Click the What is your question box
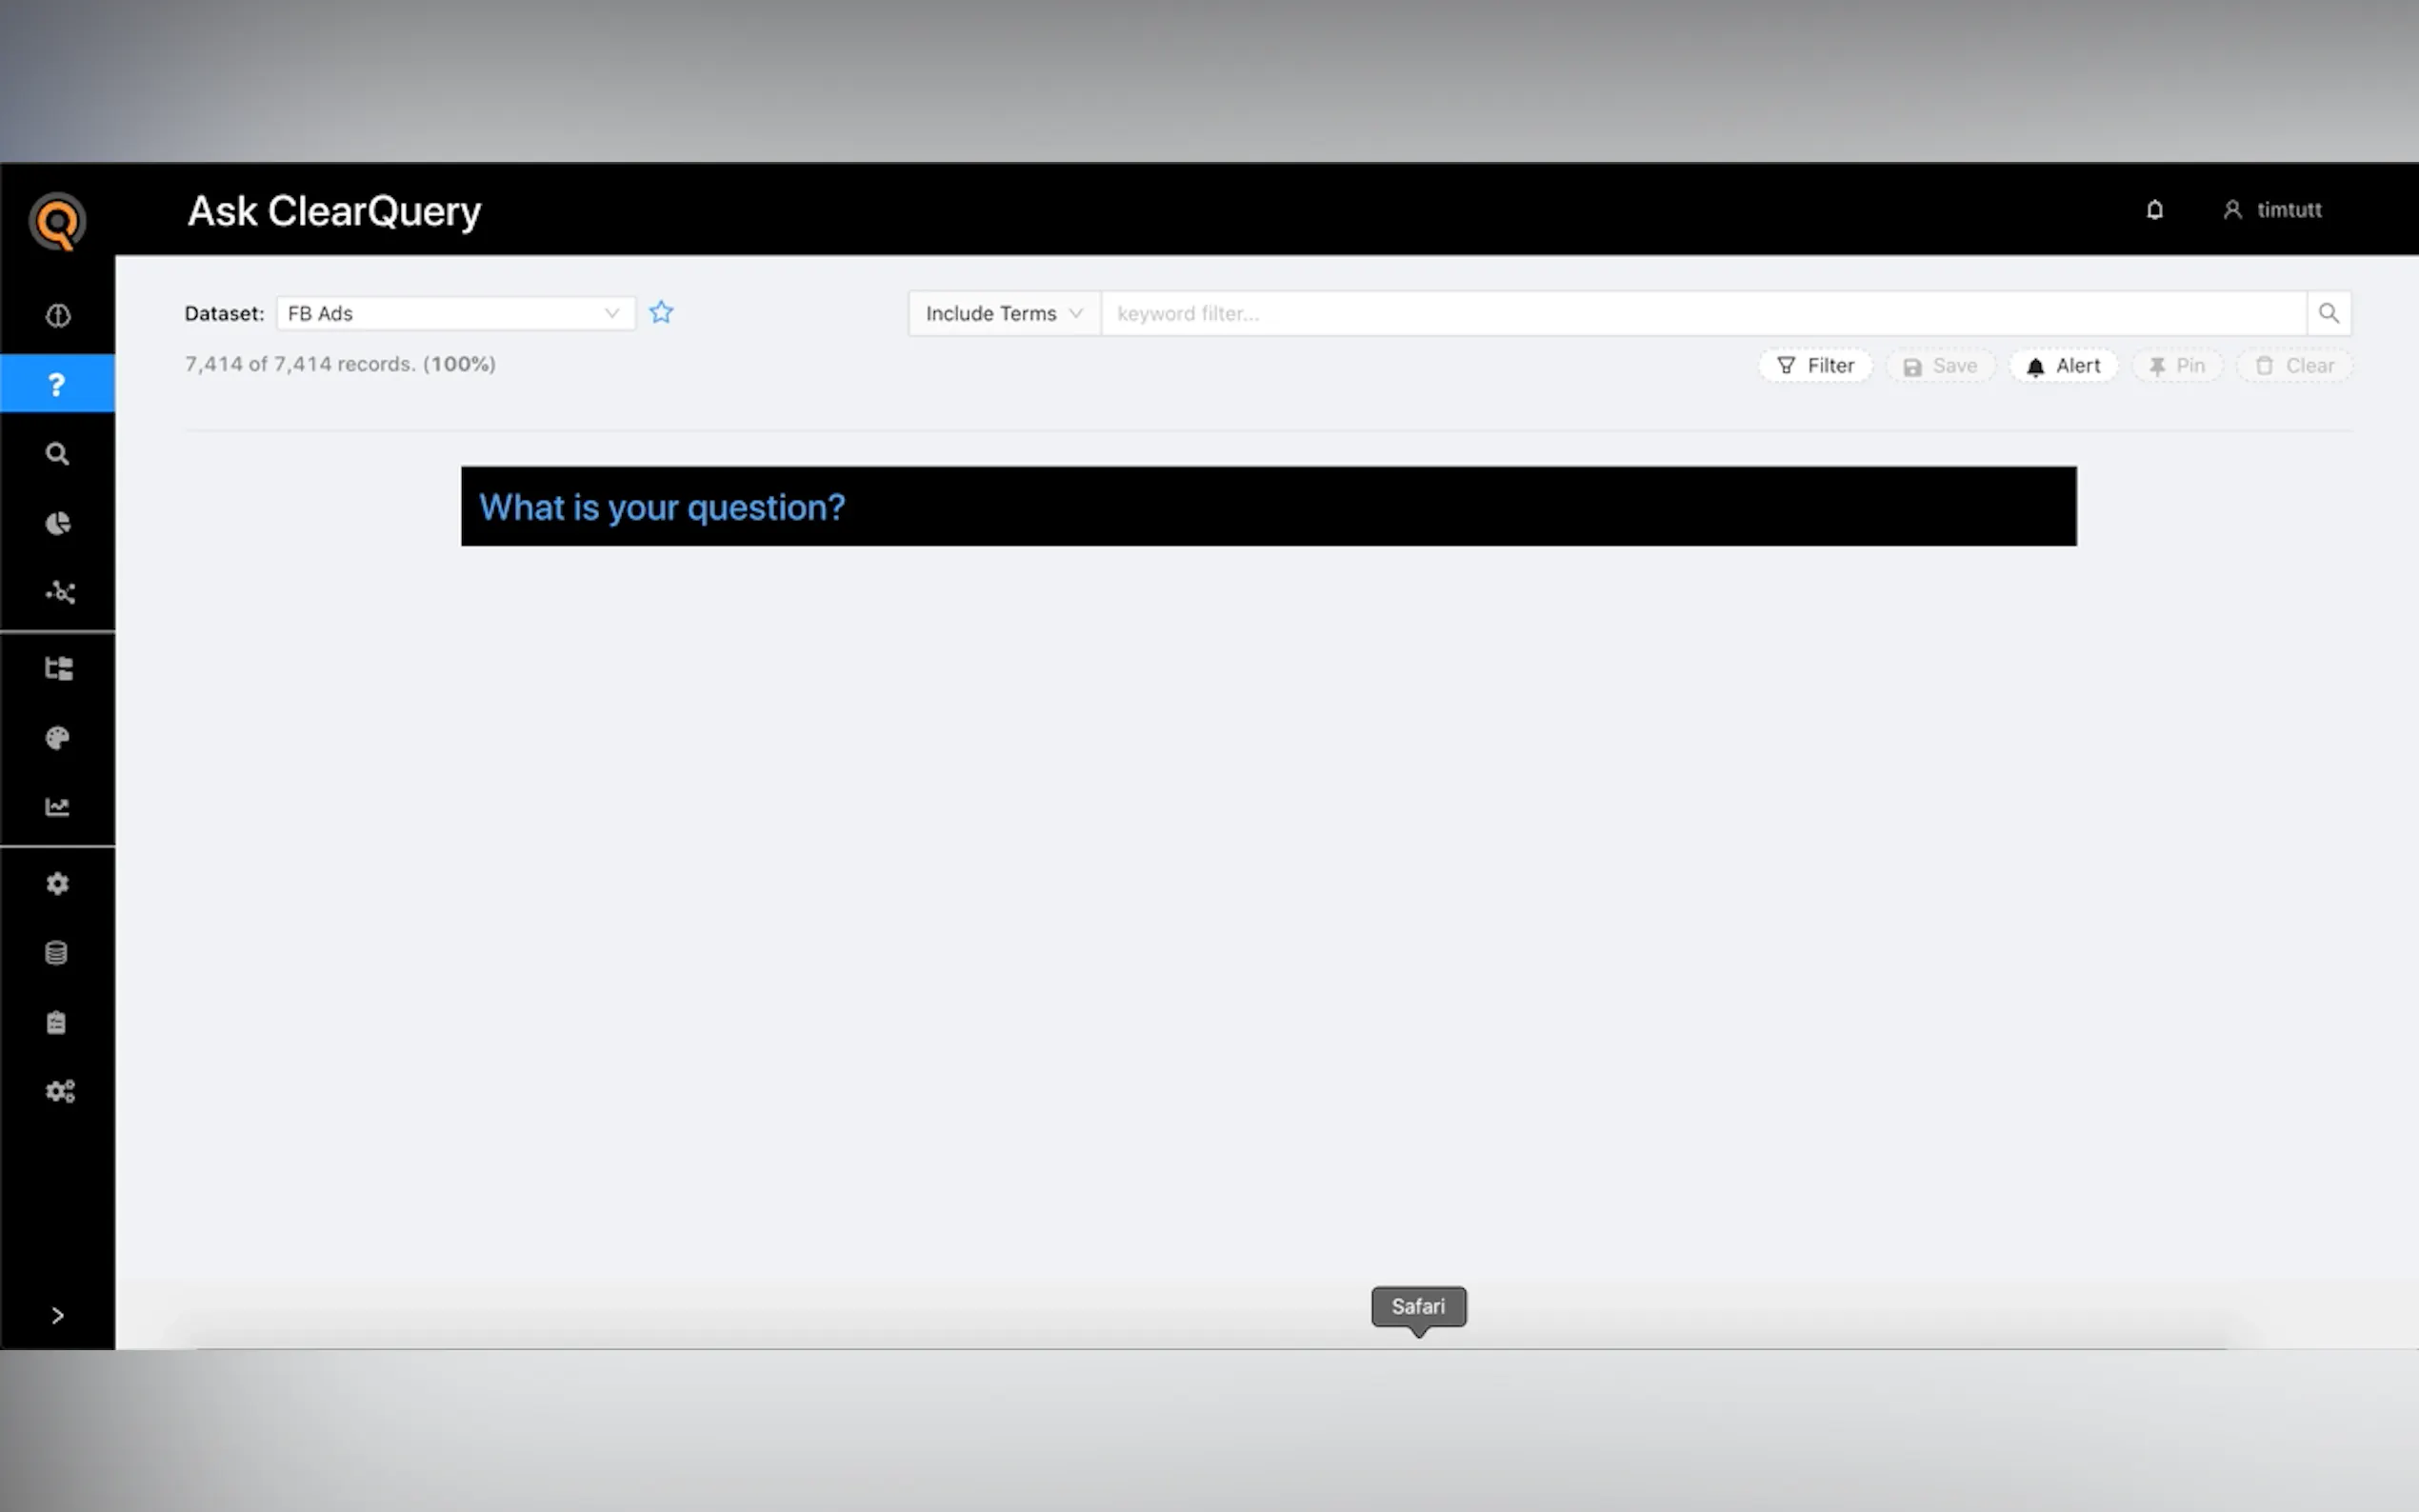The height and width of the screenshot is (1512, 2419). tap(1267, 506)
